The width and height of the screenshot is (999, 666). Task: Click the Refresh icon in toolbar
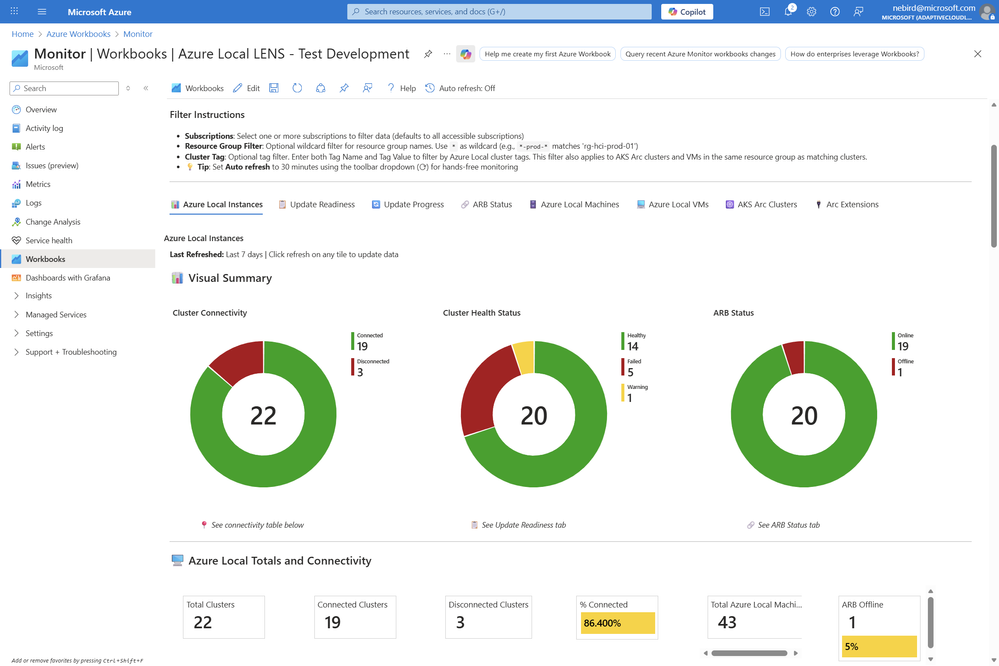(x=297, y=89)
